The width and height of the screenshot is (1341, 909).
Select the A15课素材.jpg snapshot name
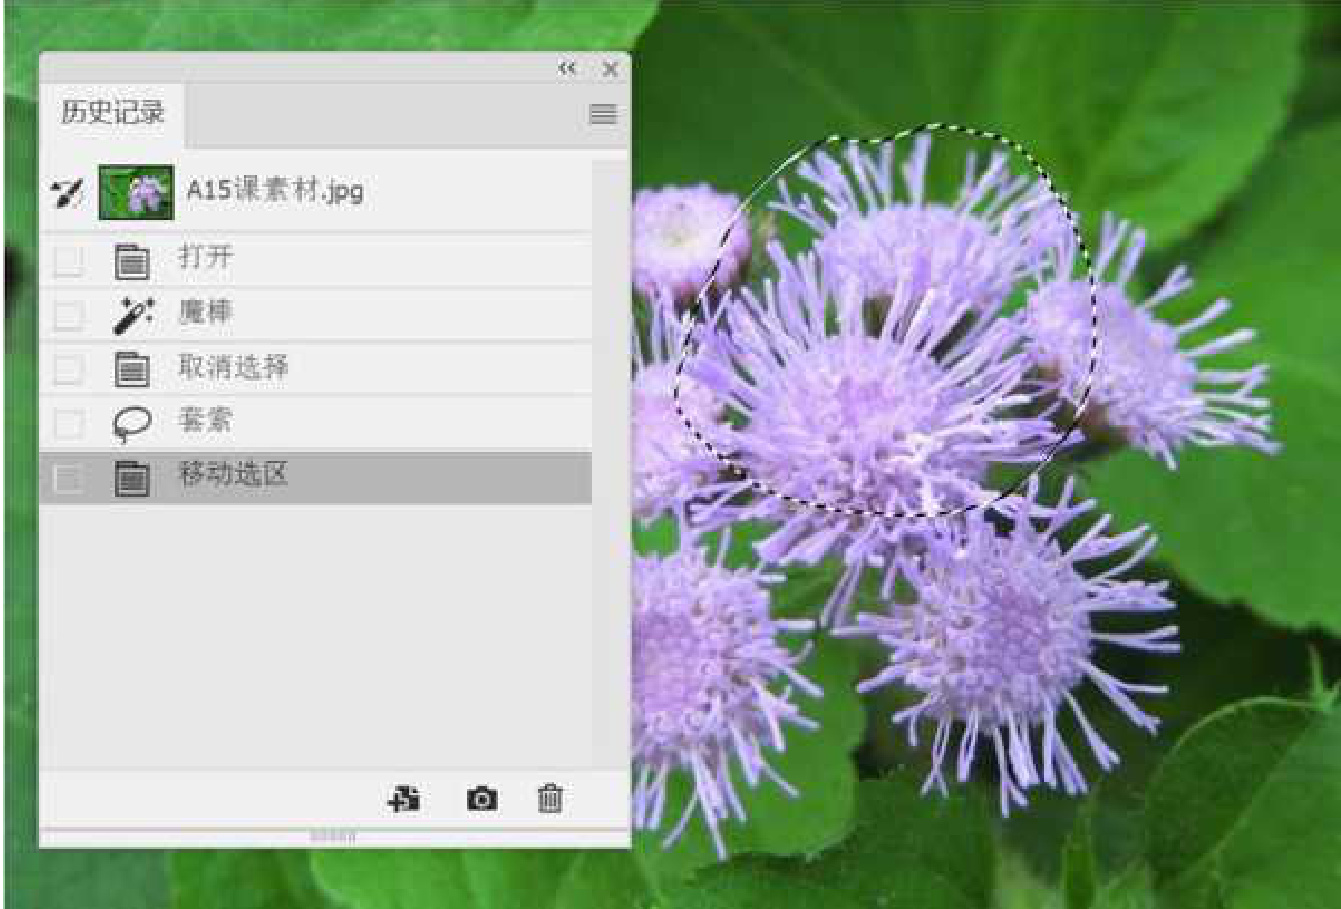(275, 190)
